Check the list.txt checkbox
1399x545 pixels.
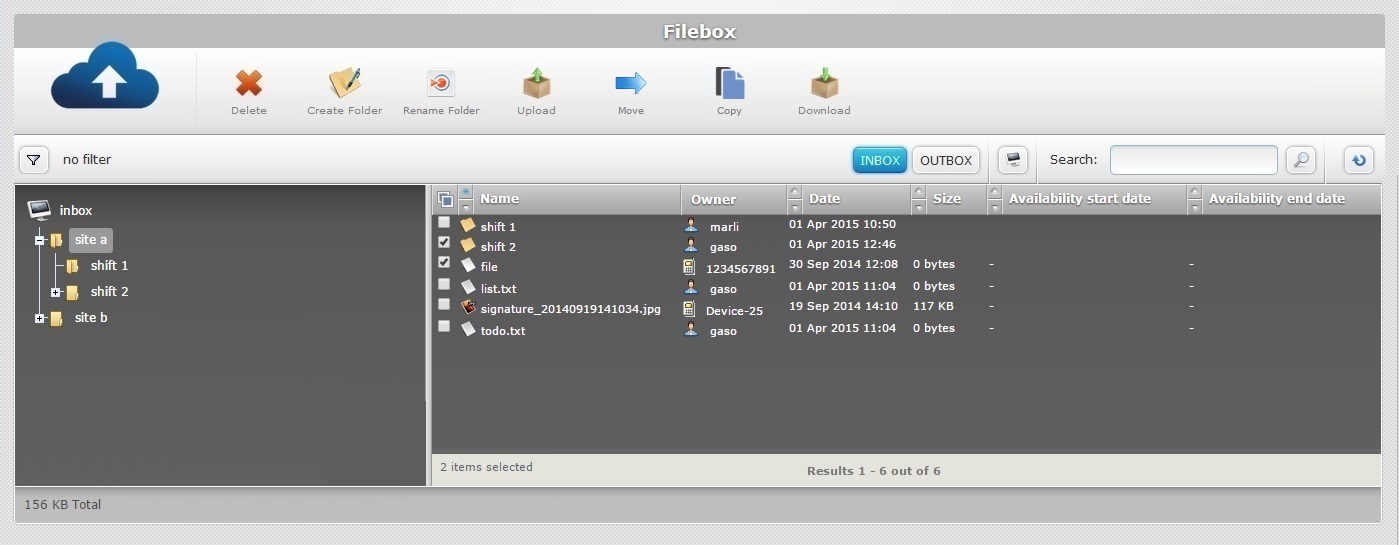click(444, 284)
